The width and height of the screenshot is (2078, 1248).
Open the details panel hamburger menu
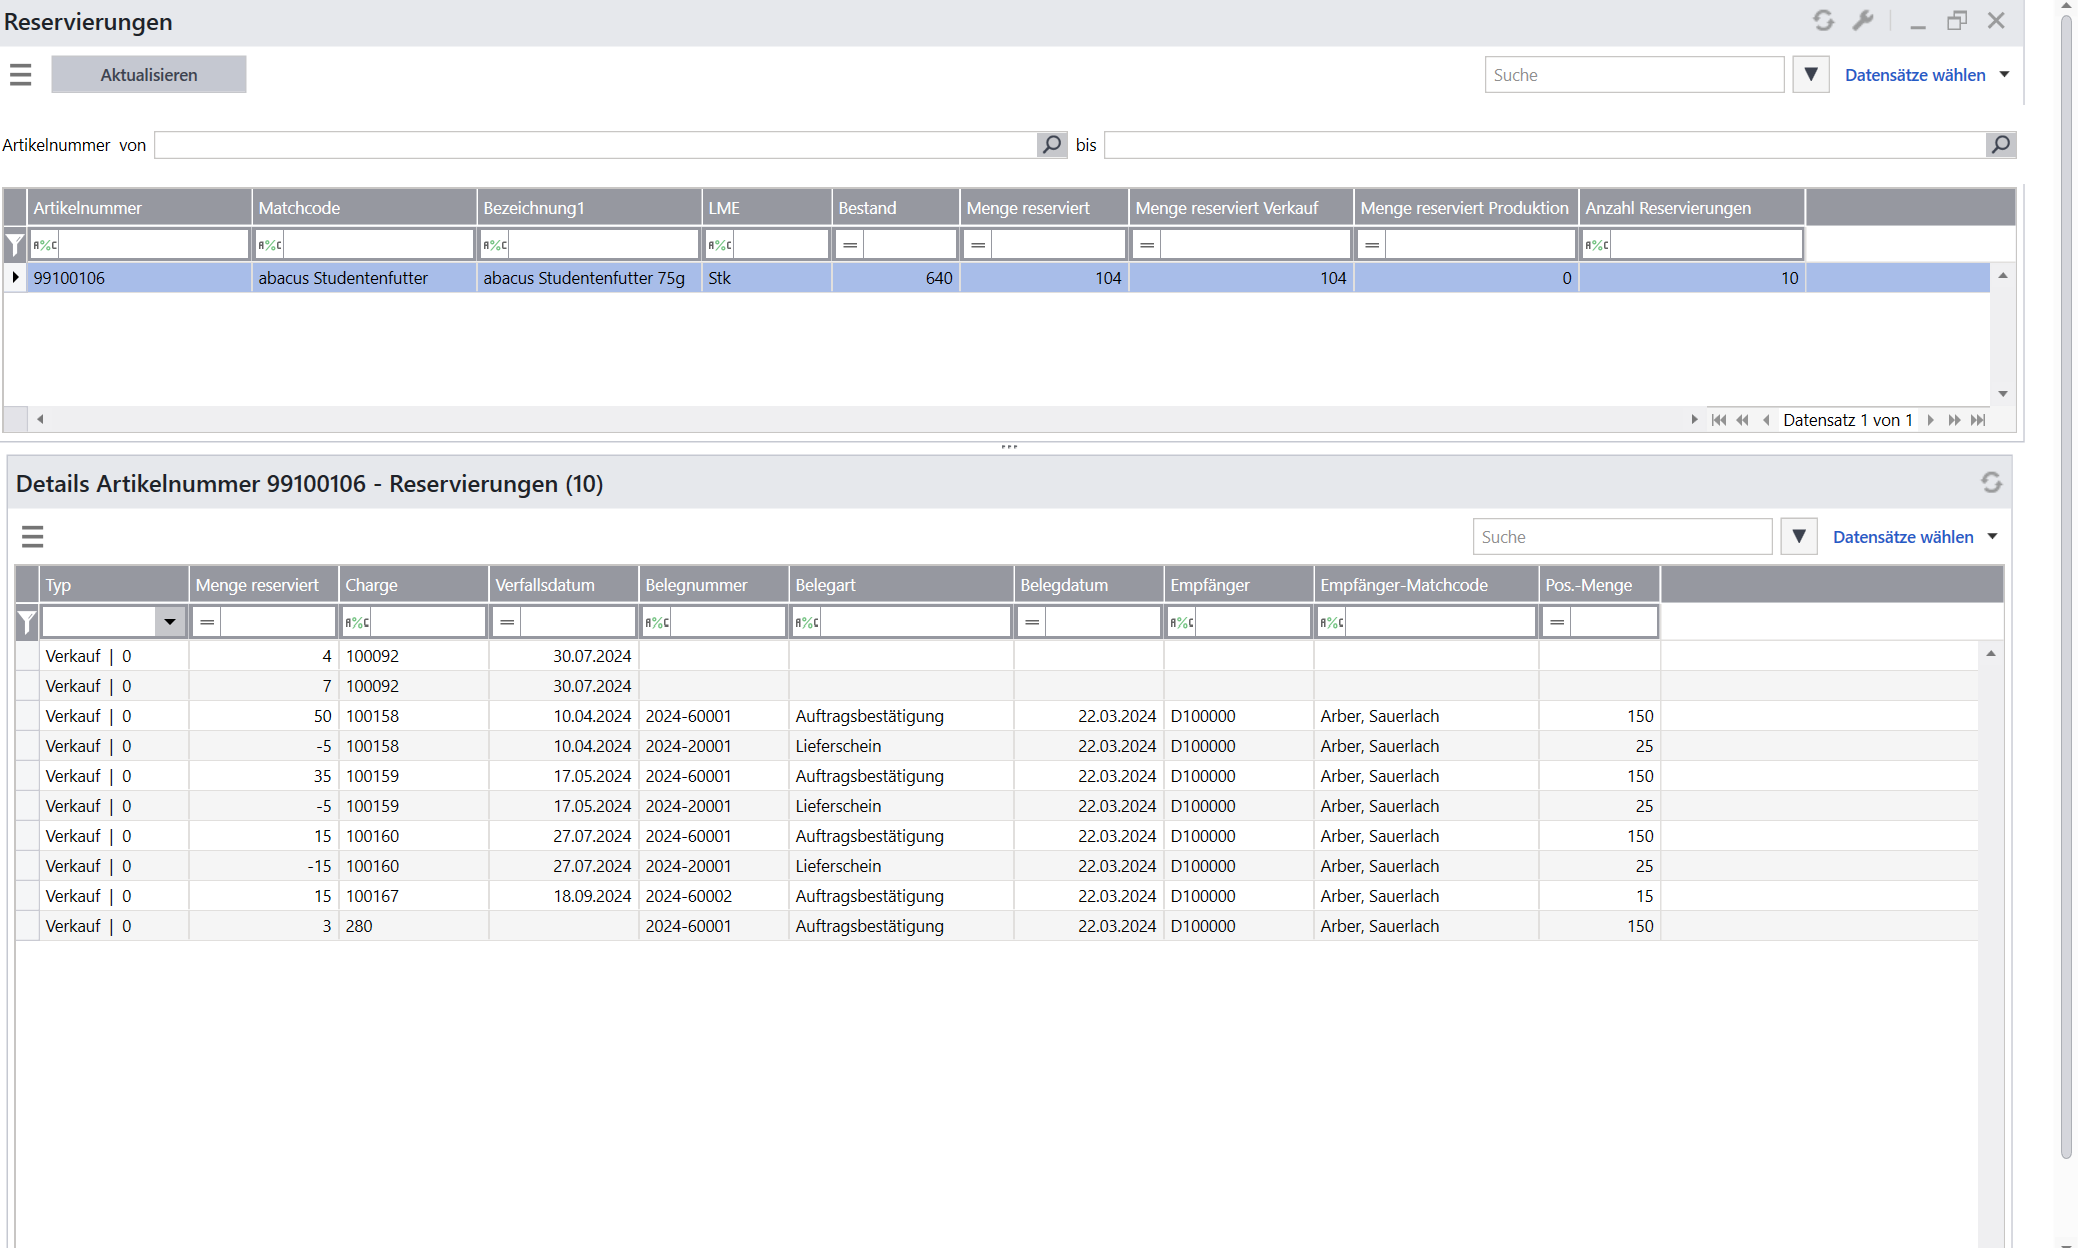[33, 537]
